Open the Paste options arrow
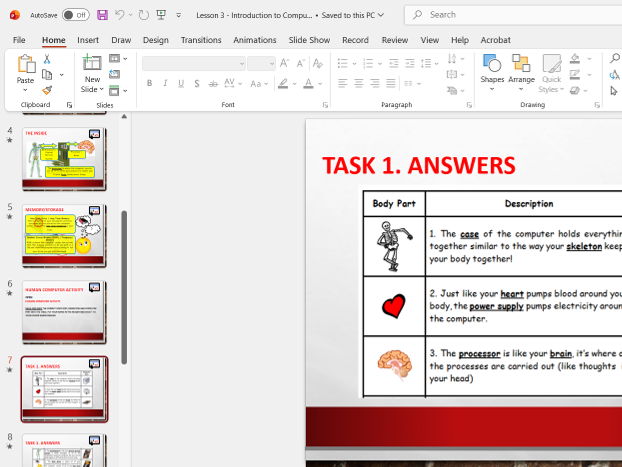 tap(25, 90)
